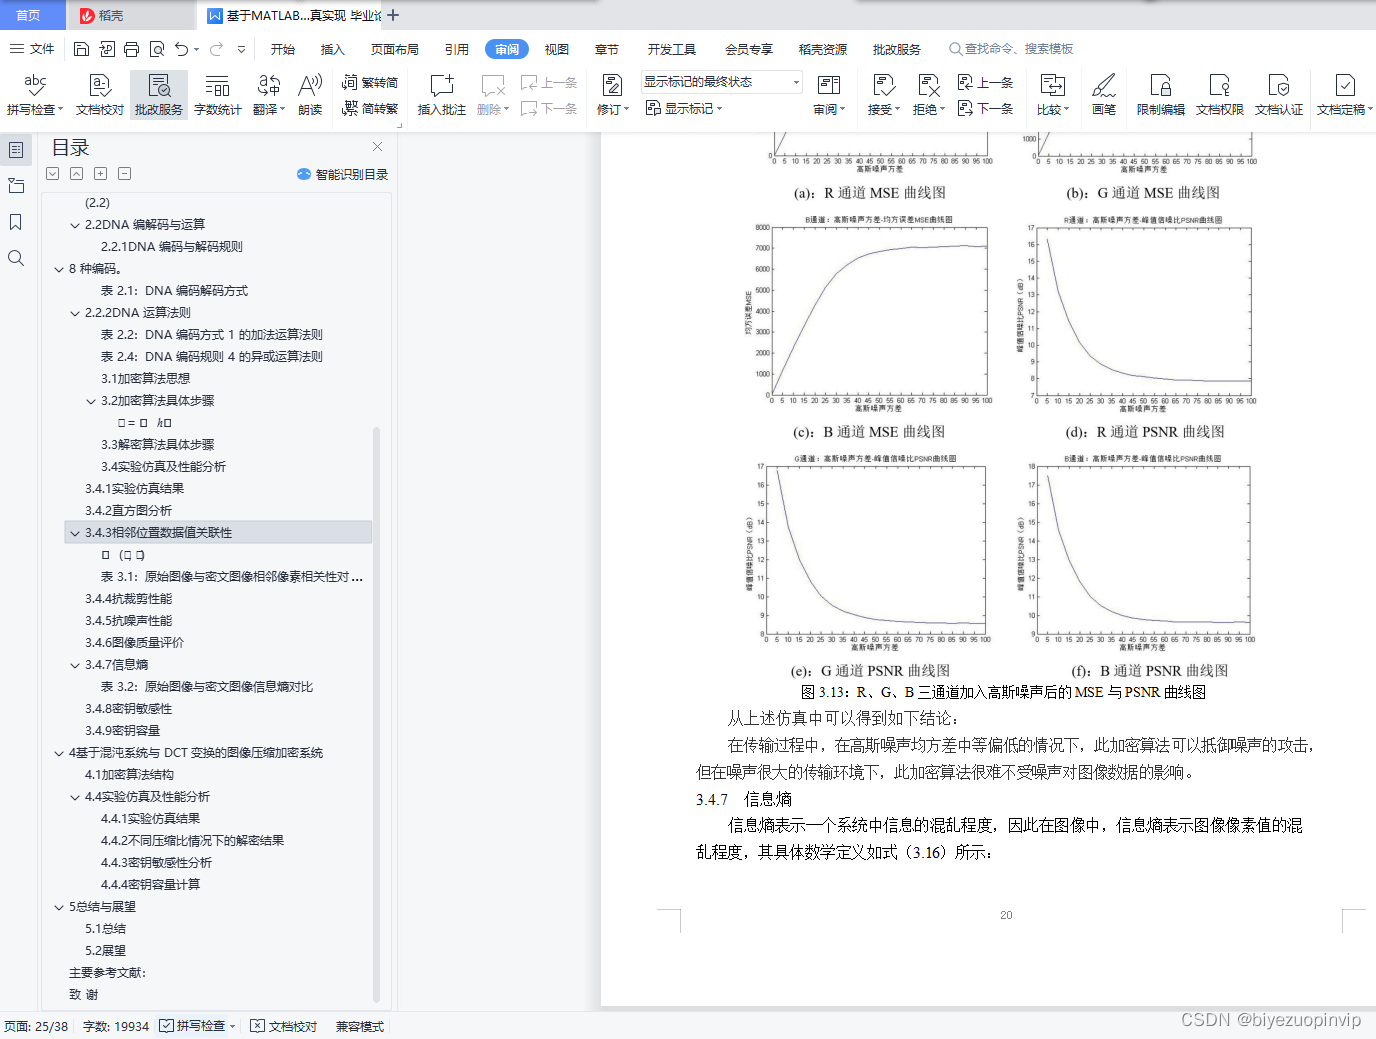Open the 文件 menu

pos(32,49)
